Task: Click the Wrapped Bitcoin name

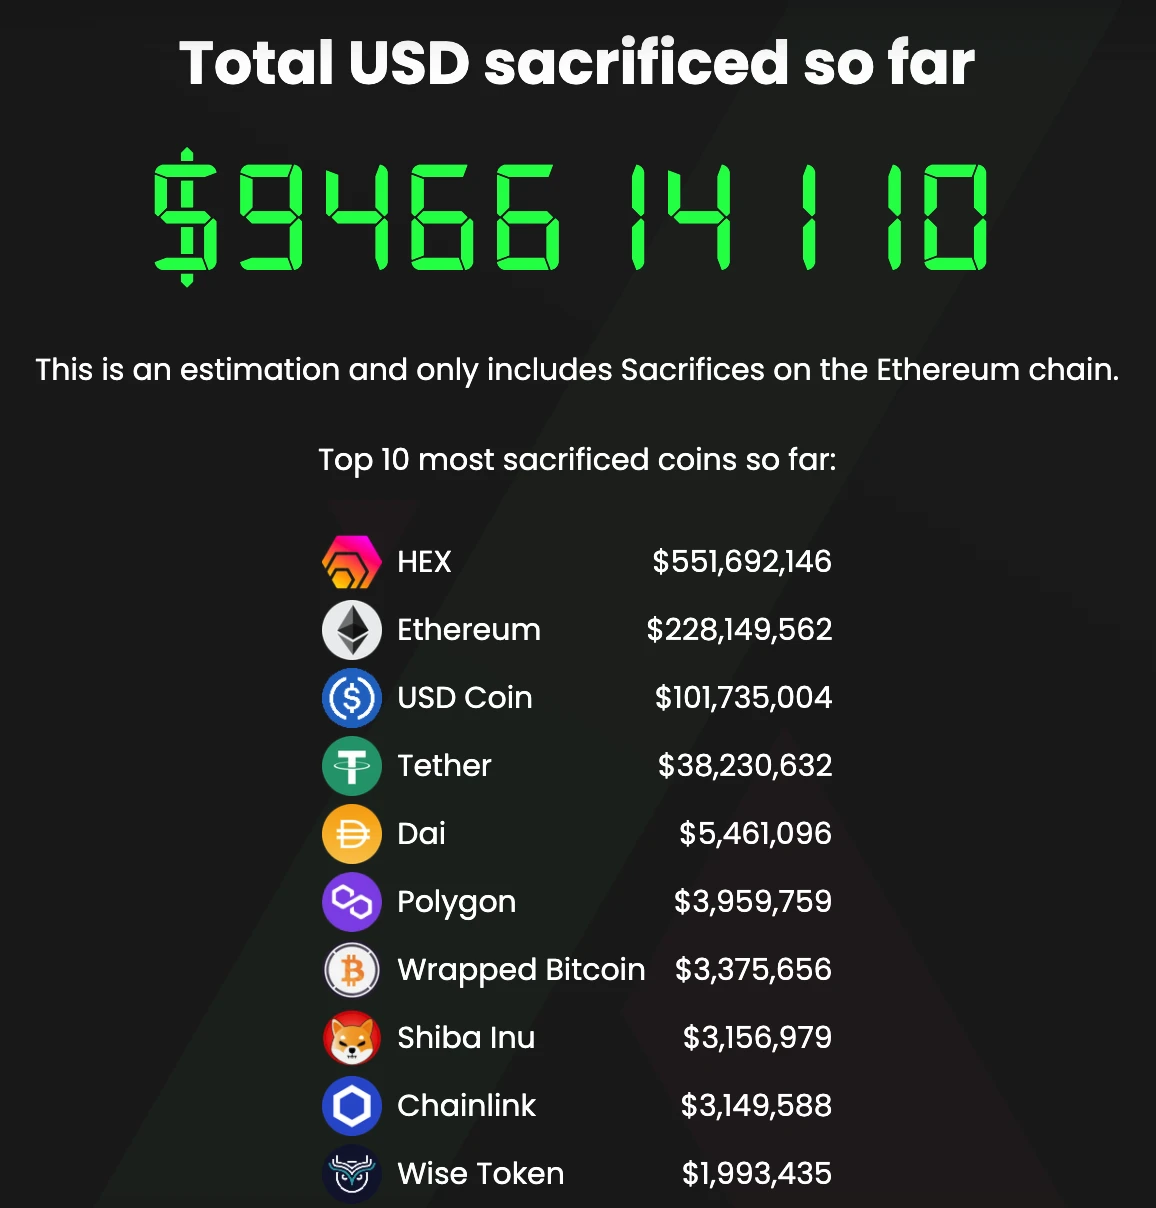Action: tap(521, 970)
